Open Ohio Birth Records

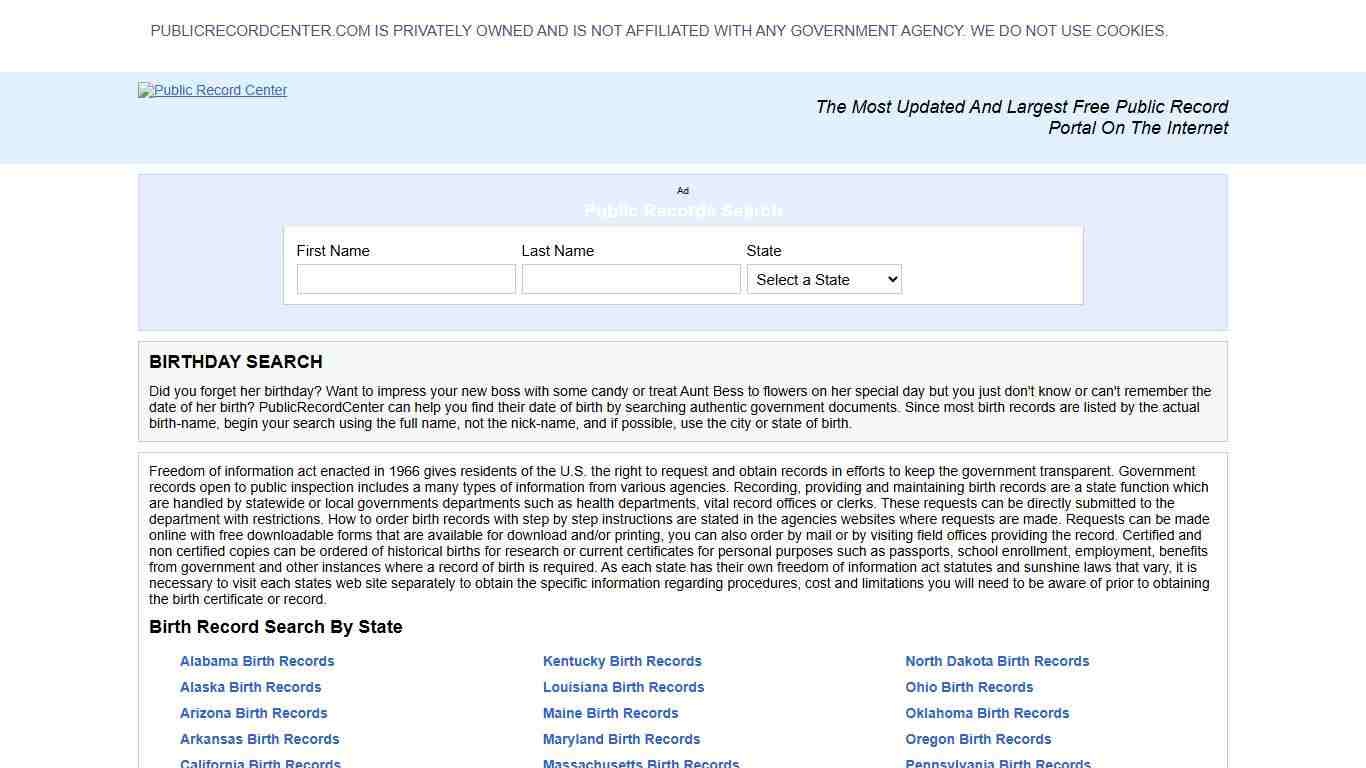tap(969, 687)
